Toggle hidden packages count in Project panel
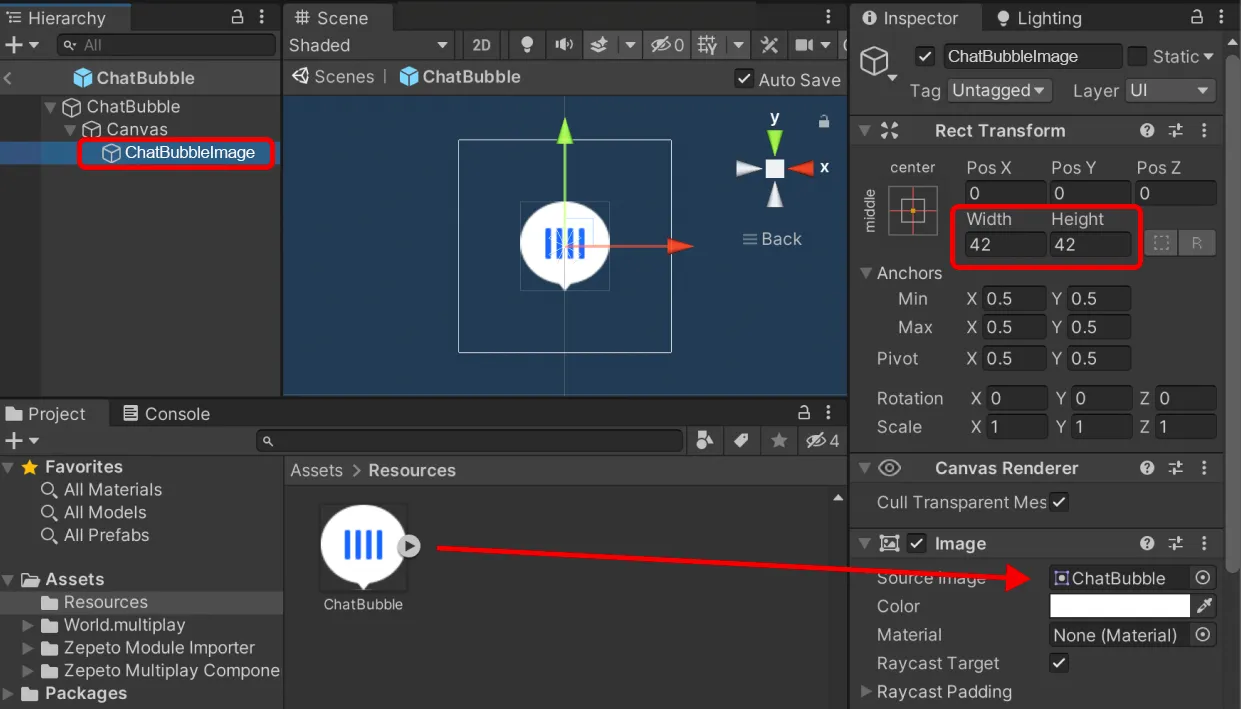This screenshot has height=709, width=1241. [x=822, y=441]
